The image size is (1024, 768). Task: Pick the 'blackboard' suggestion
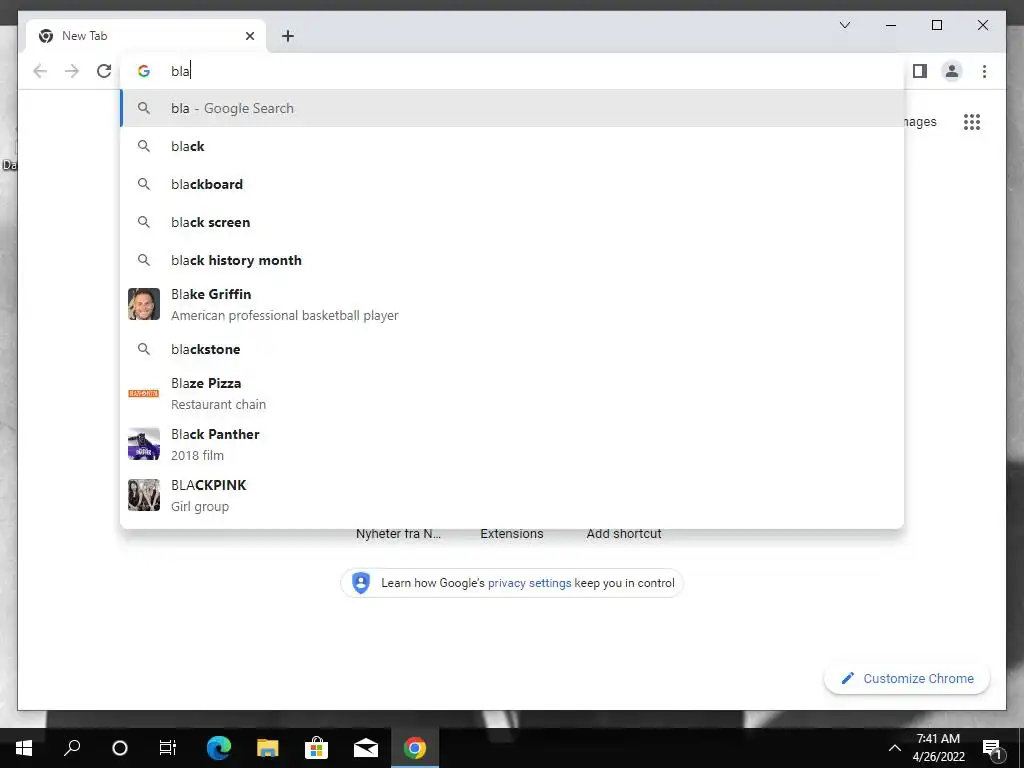(512, 184)
